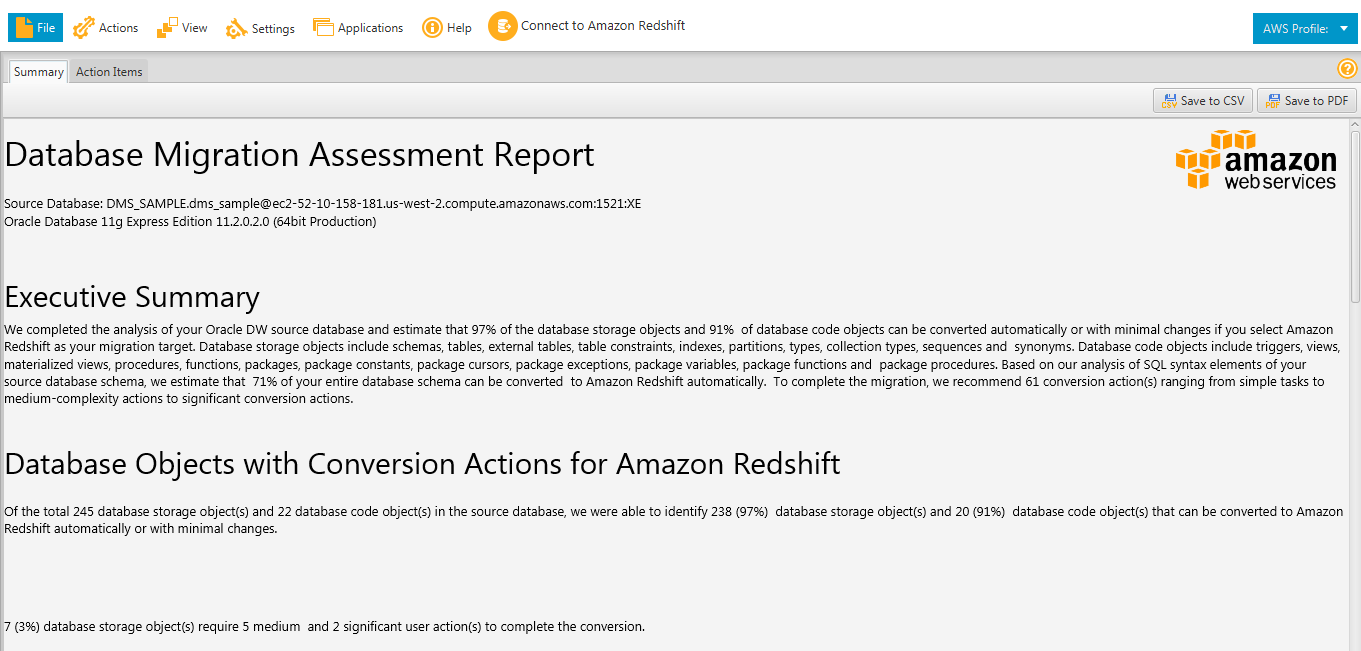Click Connect to Amazon Redshift label
The image size is (1361, 651).
(x=603, y=26)
